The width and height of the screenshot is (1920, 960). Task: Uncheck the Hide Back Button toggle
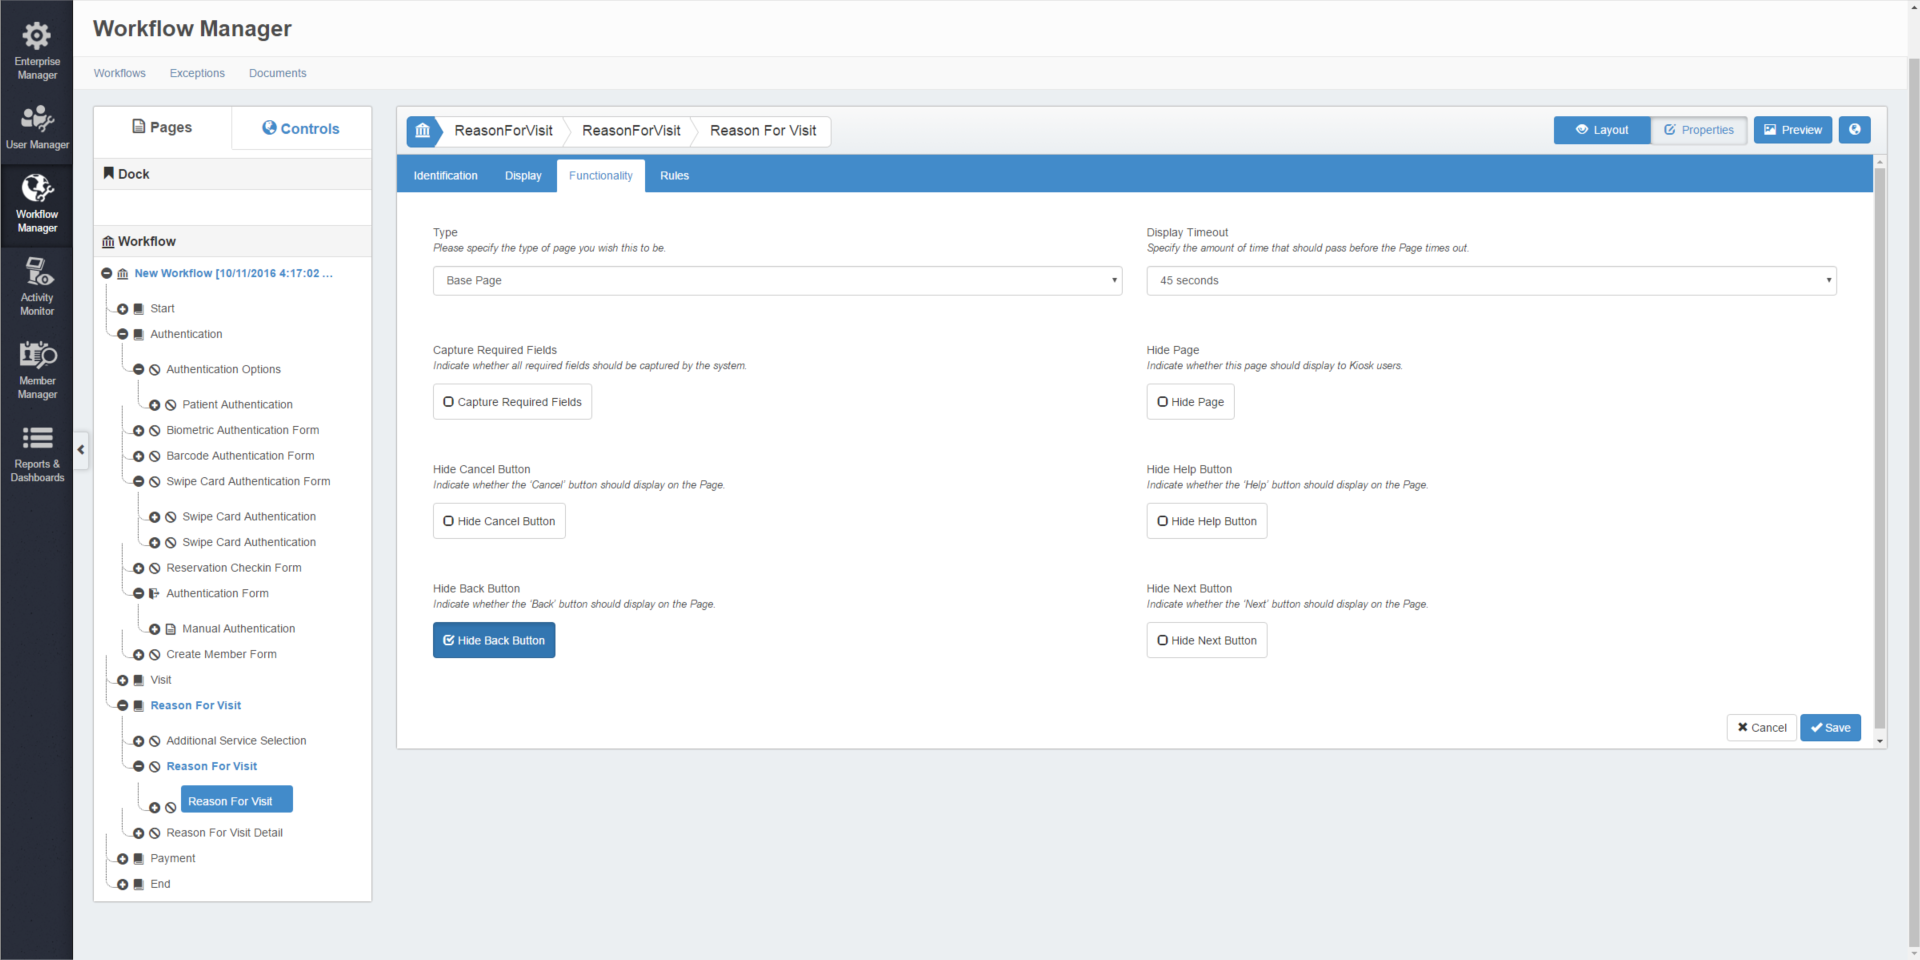click(x=494, y=641)
